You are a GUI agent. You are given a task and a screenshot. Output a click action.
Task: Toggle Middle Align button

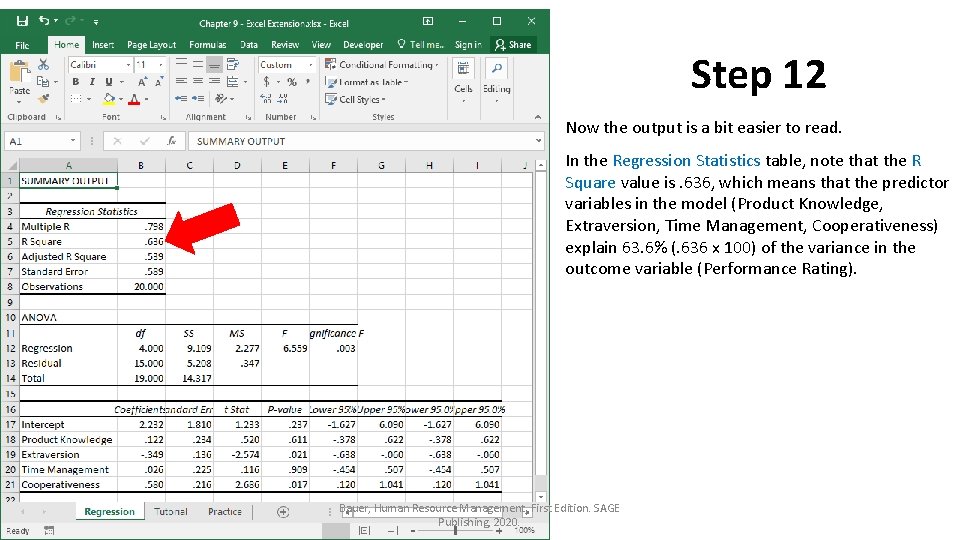(x=198, y=64)
